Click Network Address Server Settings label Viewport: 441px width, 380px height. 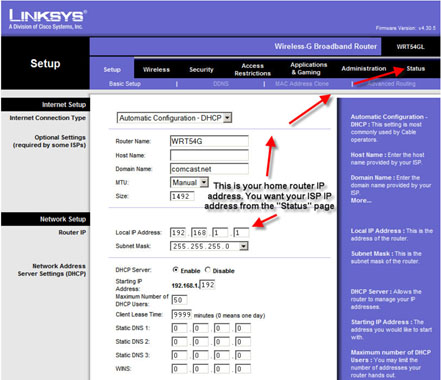52,270
